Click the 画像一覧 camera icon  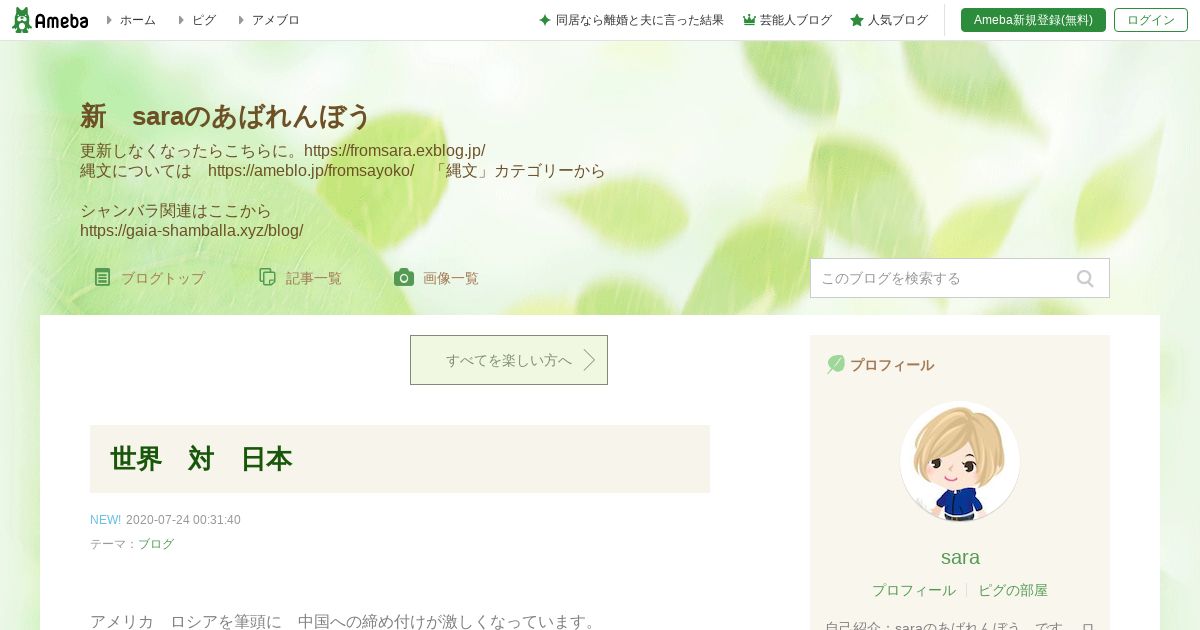[x=404, y=277]
